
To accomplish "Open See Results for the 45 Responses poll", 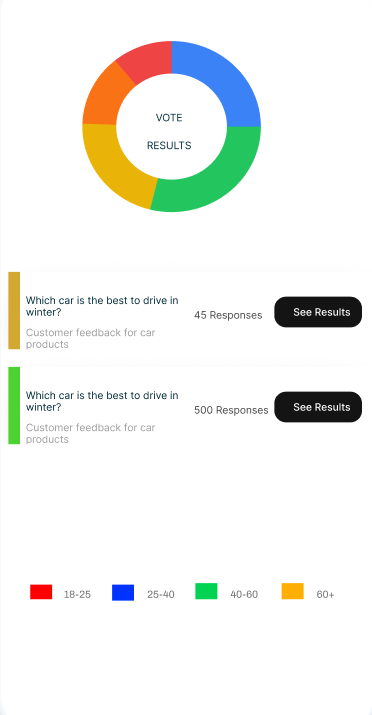I will (x=318, y=312).
